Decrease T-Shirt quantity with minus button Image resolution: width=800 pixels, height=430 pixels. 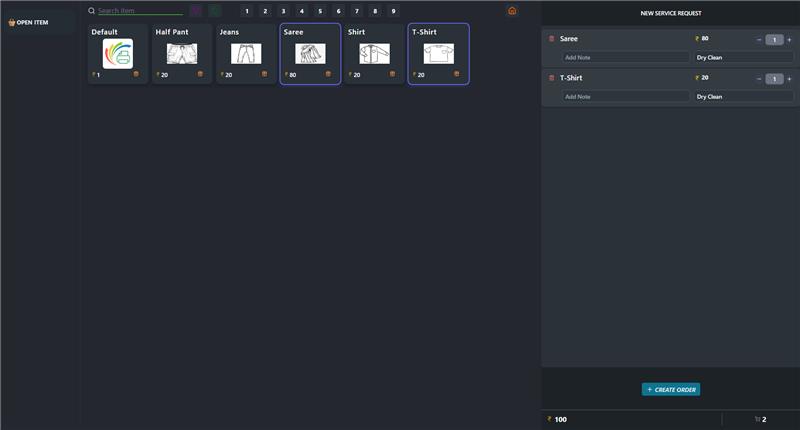(759, 78)
